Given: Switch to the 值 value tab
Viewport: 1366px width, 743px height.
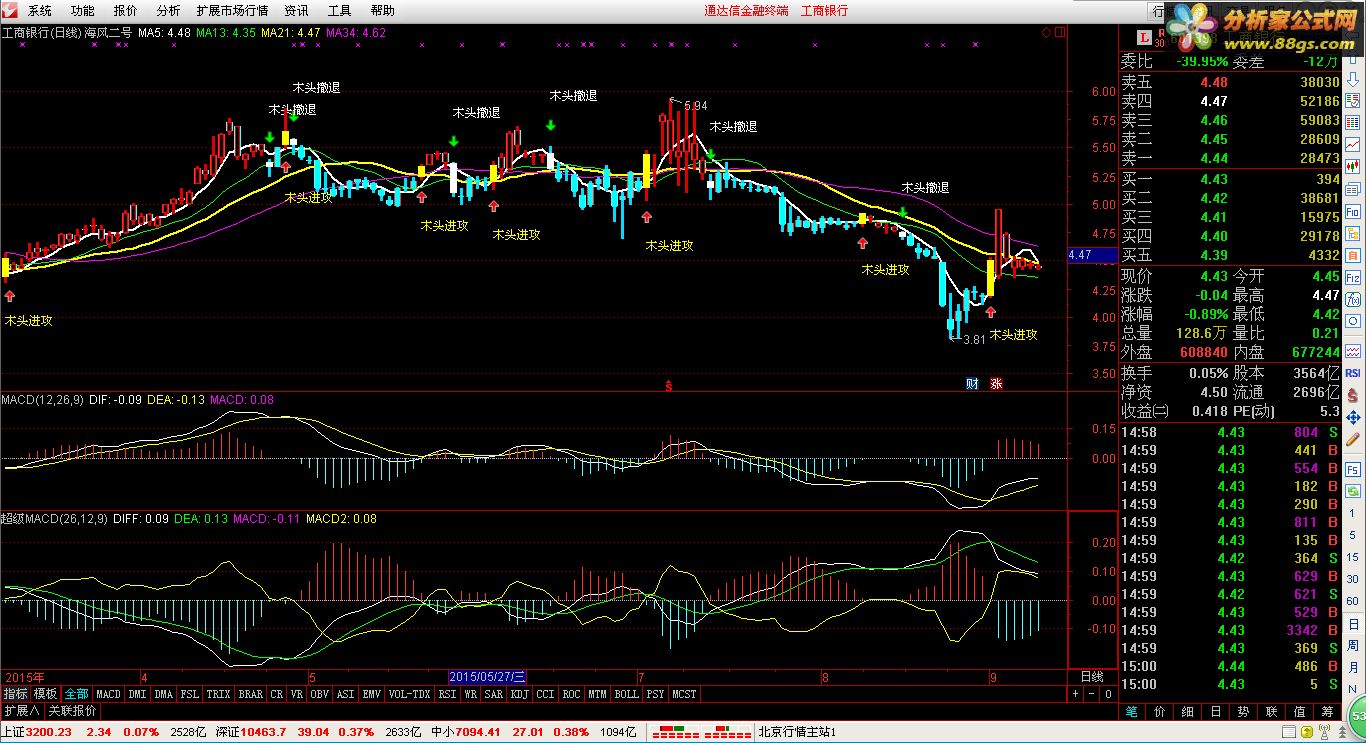Looking at the screenshot, I should click(x=1300, y=712).
